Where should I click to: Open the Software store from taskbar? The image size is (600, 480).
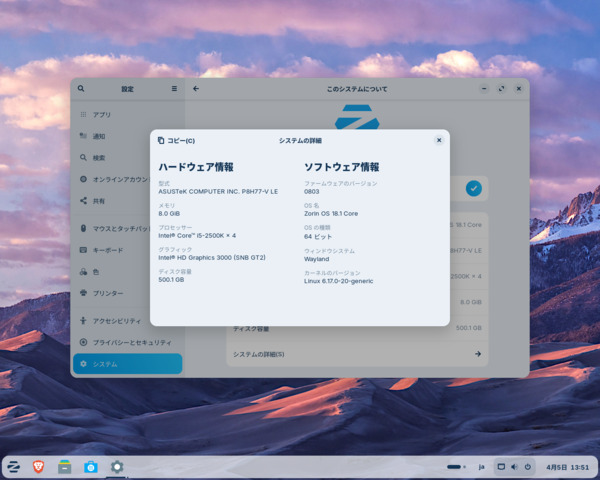[x=91, y=467]
